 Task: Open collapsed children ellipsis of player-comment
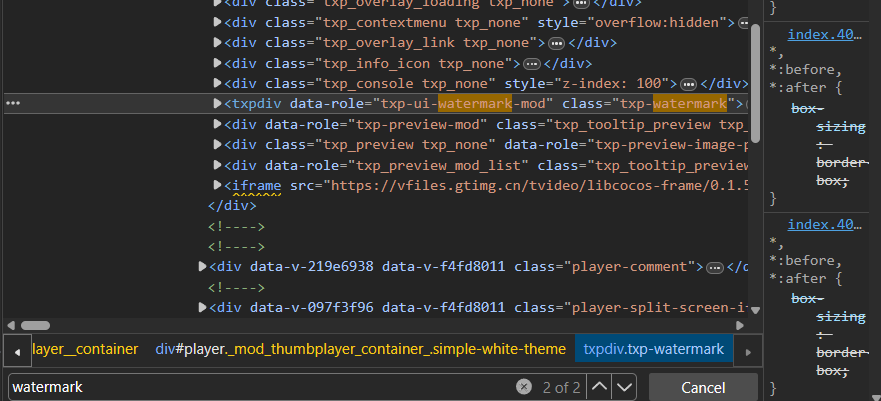point(714,267)
